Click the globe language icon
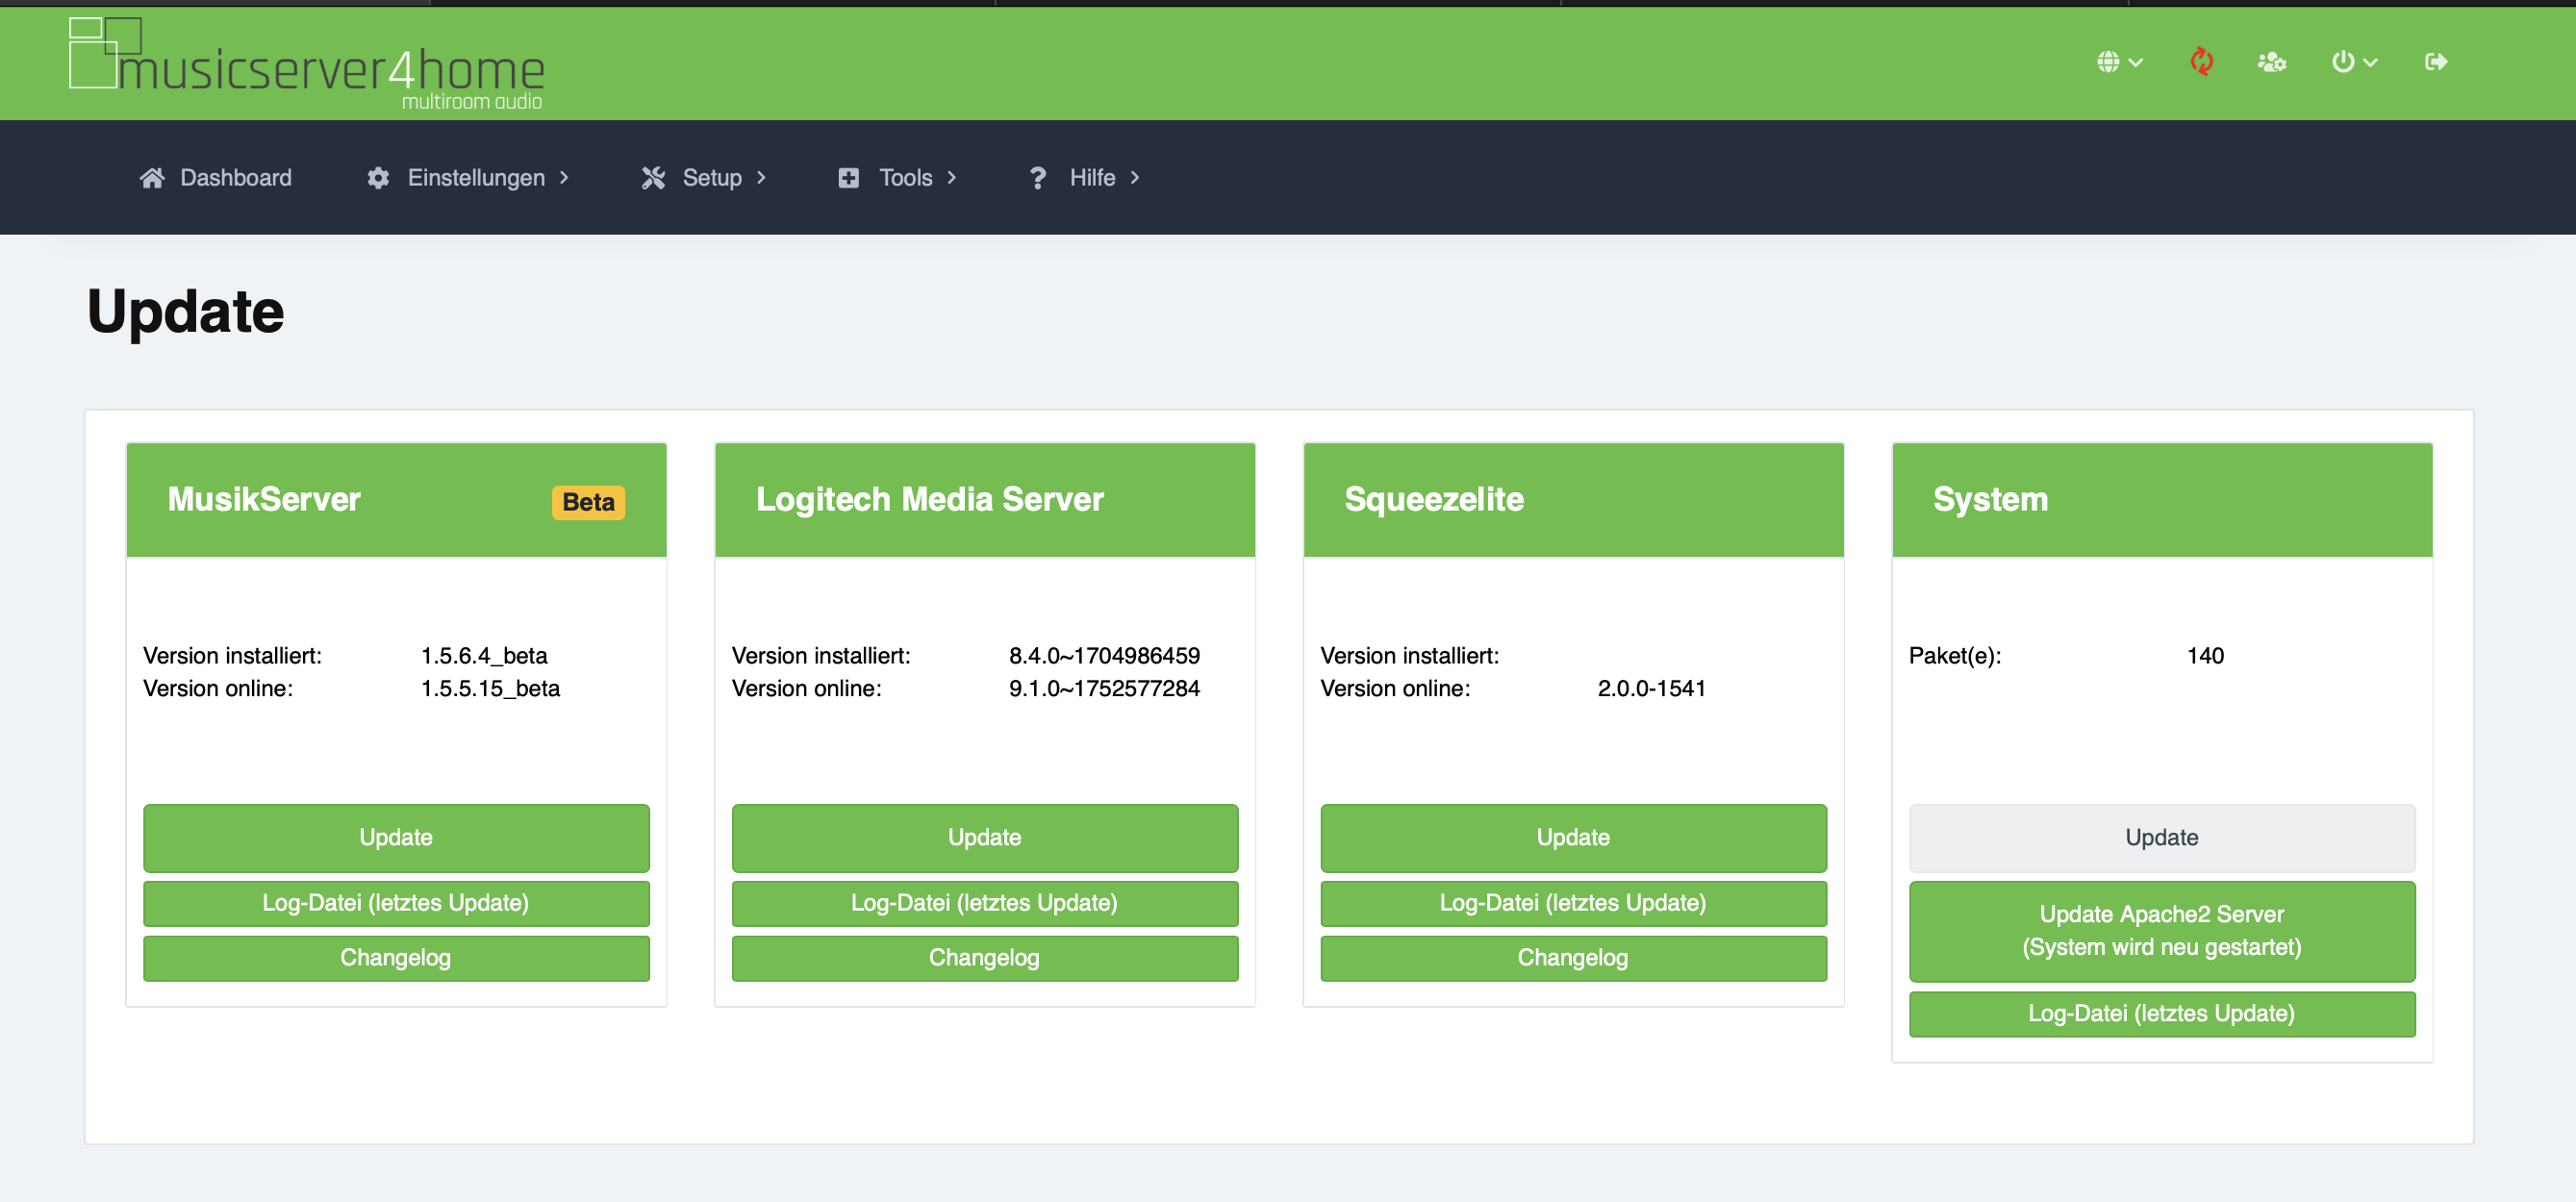The width and height of the screenshot is (2576, 1202). point(2108,62)
